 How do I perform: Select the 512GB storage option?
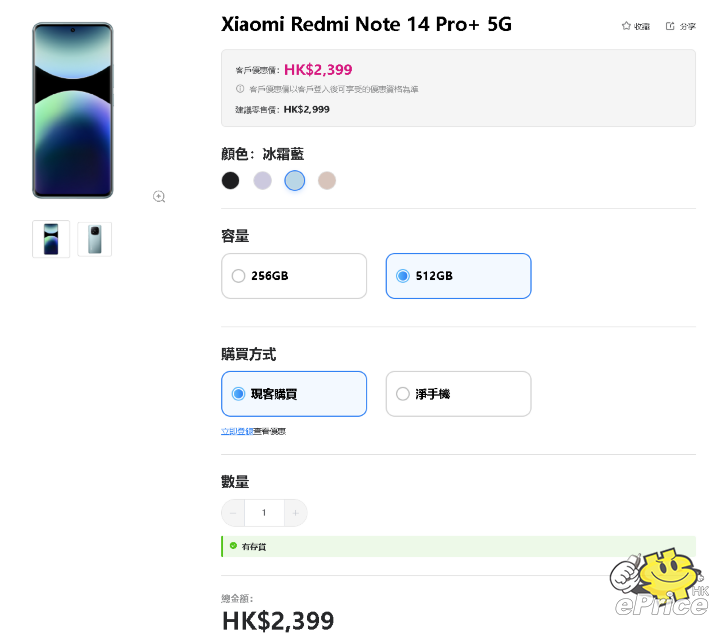[x=459, y=276]
